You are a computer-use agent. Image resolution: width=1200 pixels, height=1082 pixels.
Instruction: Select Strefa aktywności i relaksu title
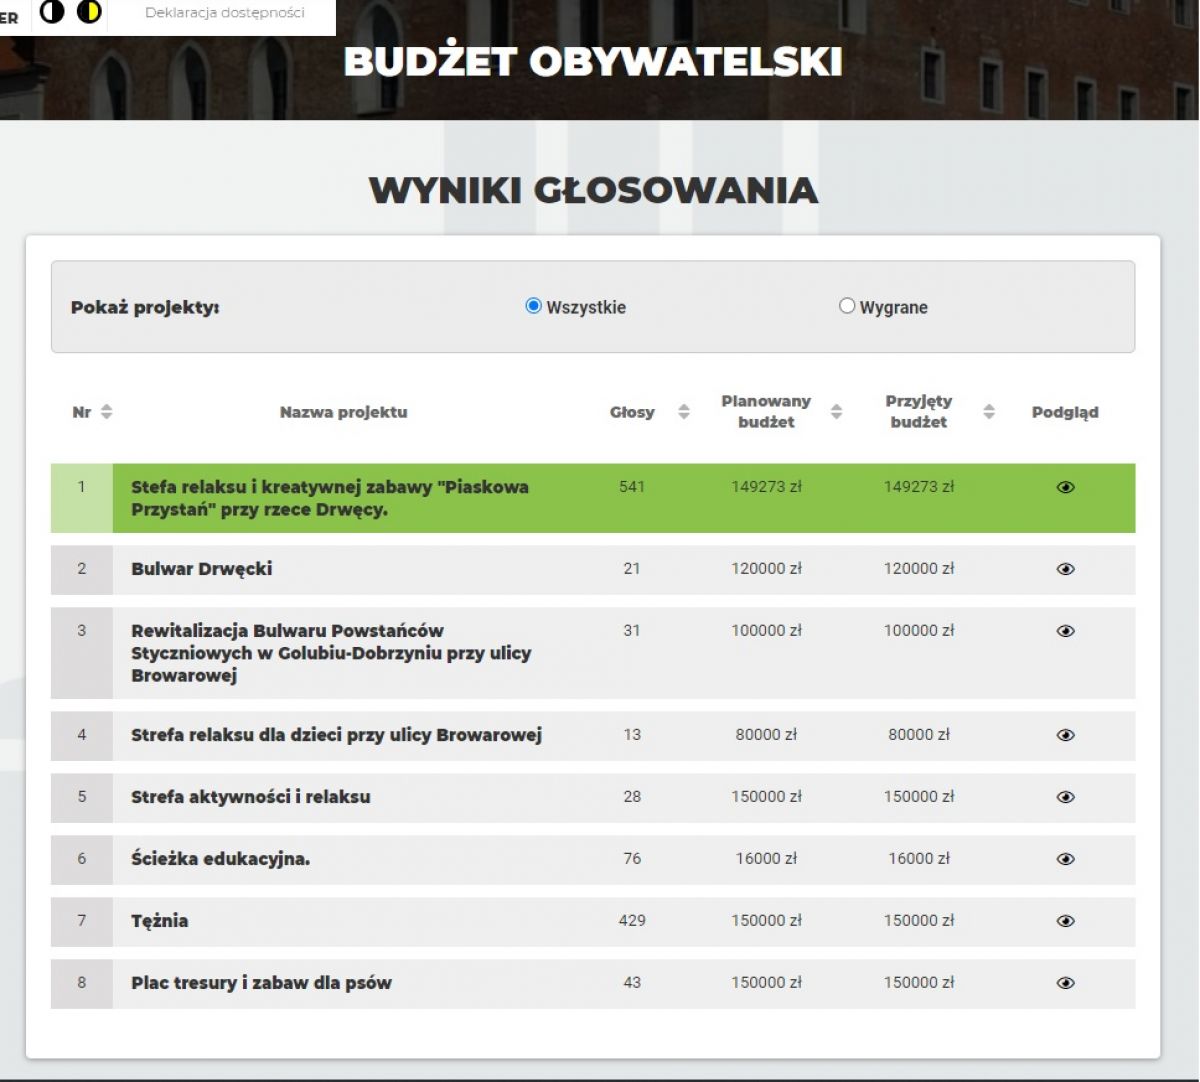pyautogui.click(x=250, y=797)
